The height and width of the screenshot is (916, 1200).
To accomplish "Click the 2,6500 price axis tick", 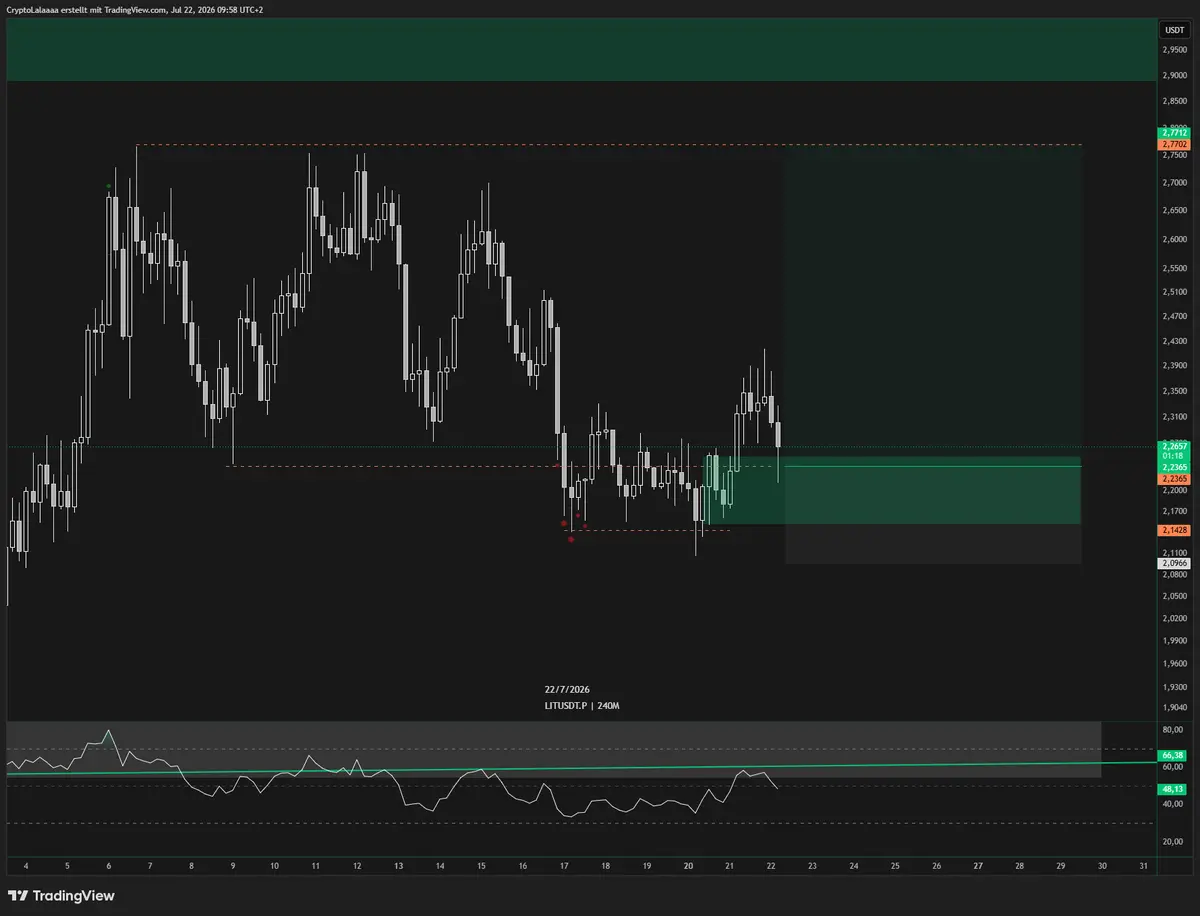I will point(1174,211).
